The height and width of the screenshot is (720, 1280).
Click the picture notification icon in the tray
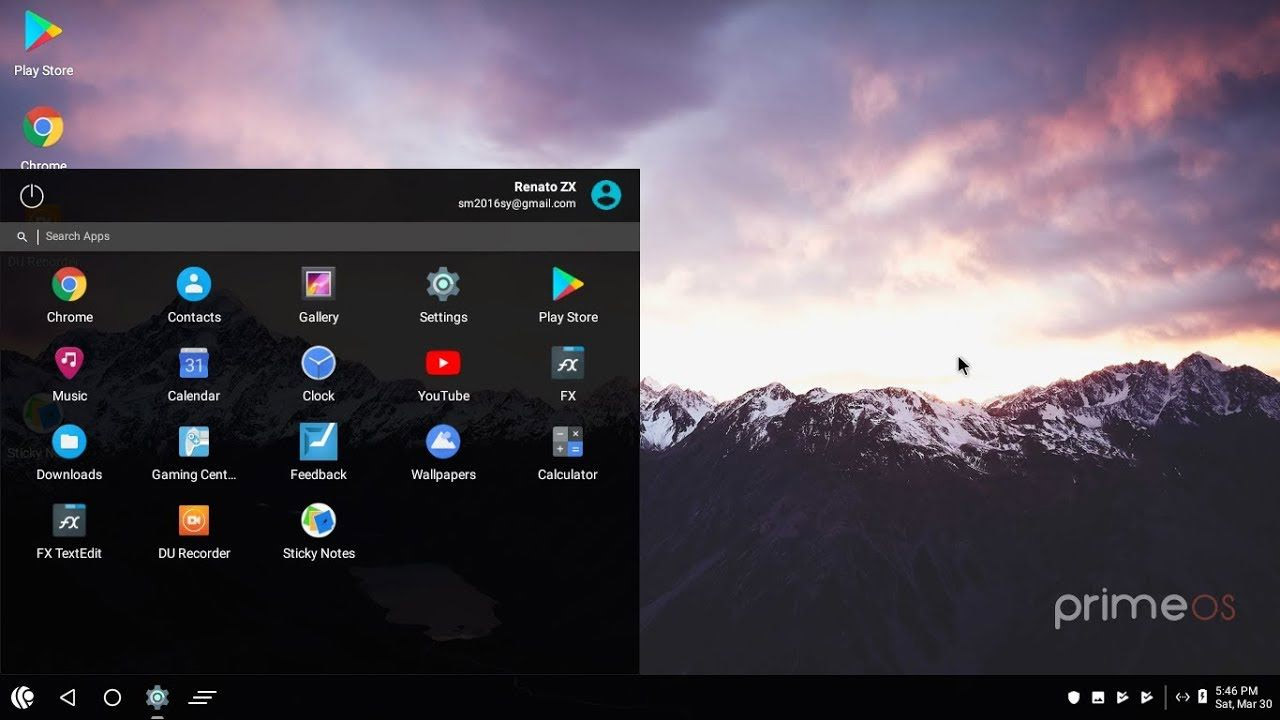click(x=1098, y=697)
